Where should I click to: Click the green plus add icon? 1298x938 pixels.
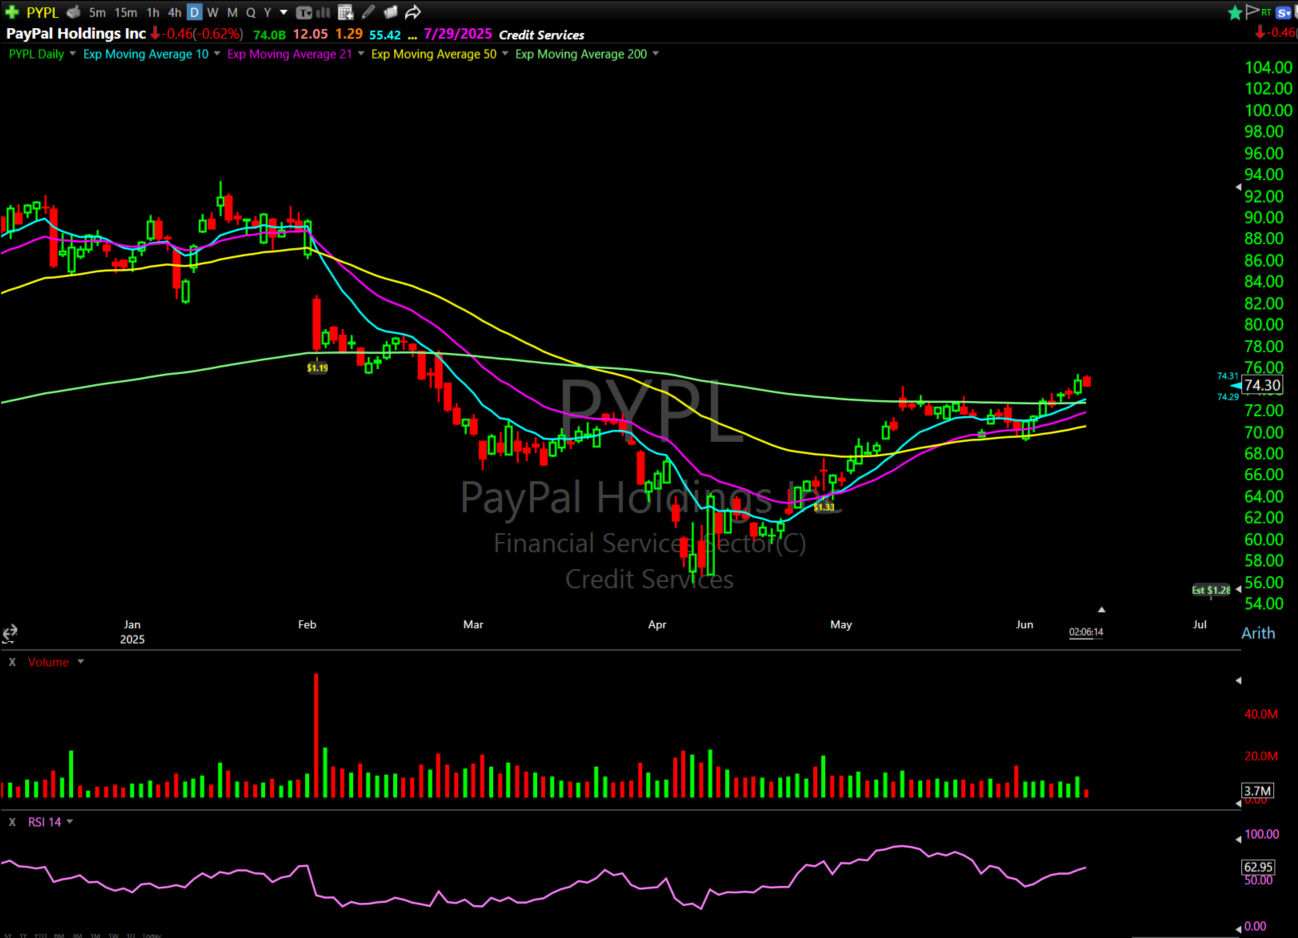click(x=12, y=12)
